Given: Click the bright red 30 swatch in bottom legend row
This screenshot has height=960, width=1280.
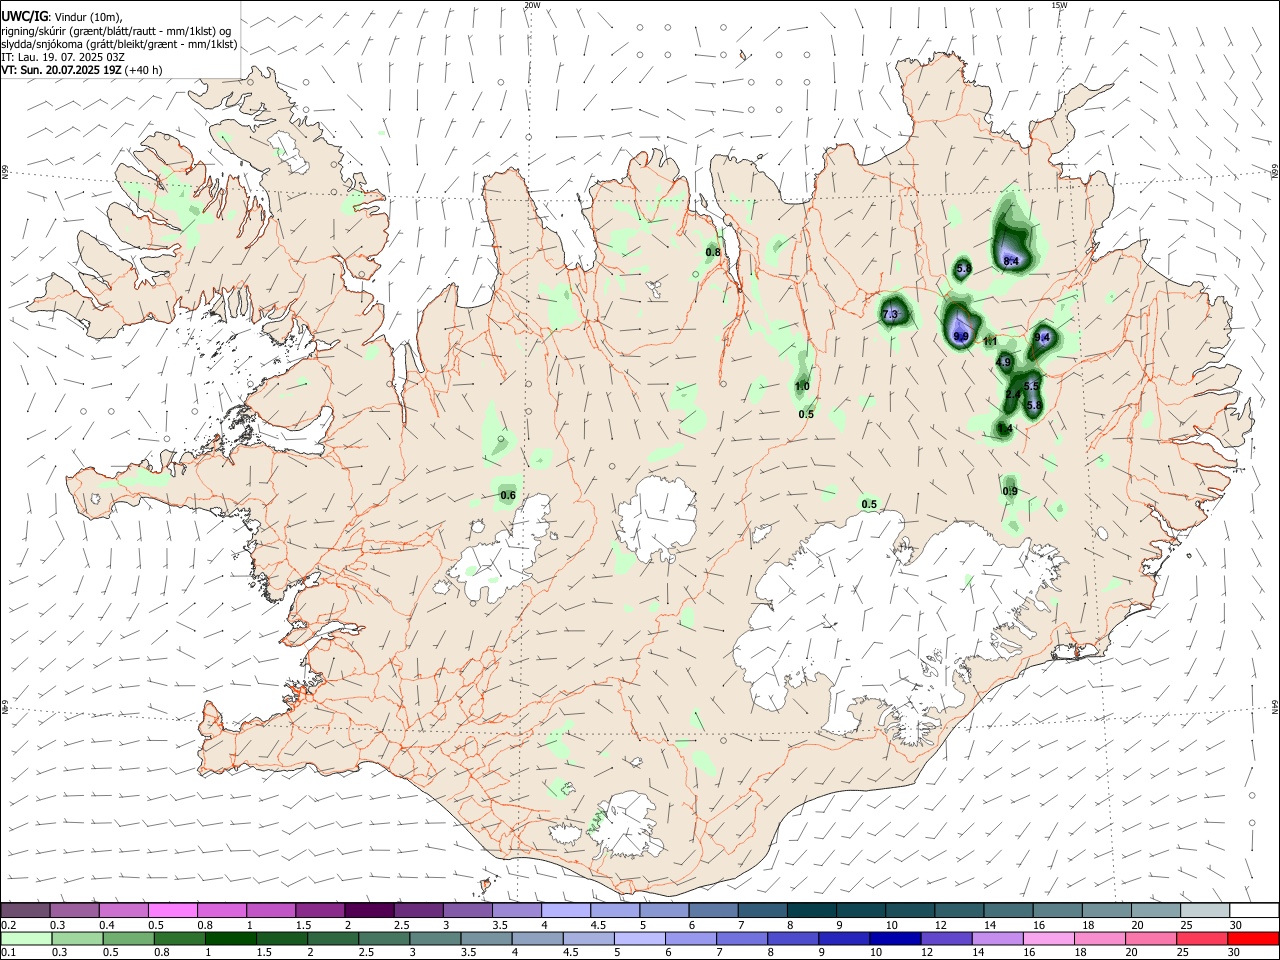Looking at the screenshot, I should point(1252,939).
